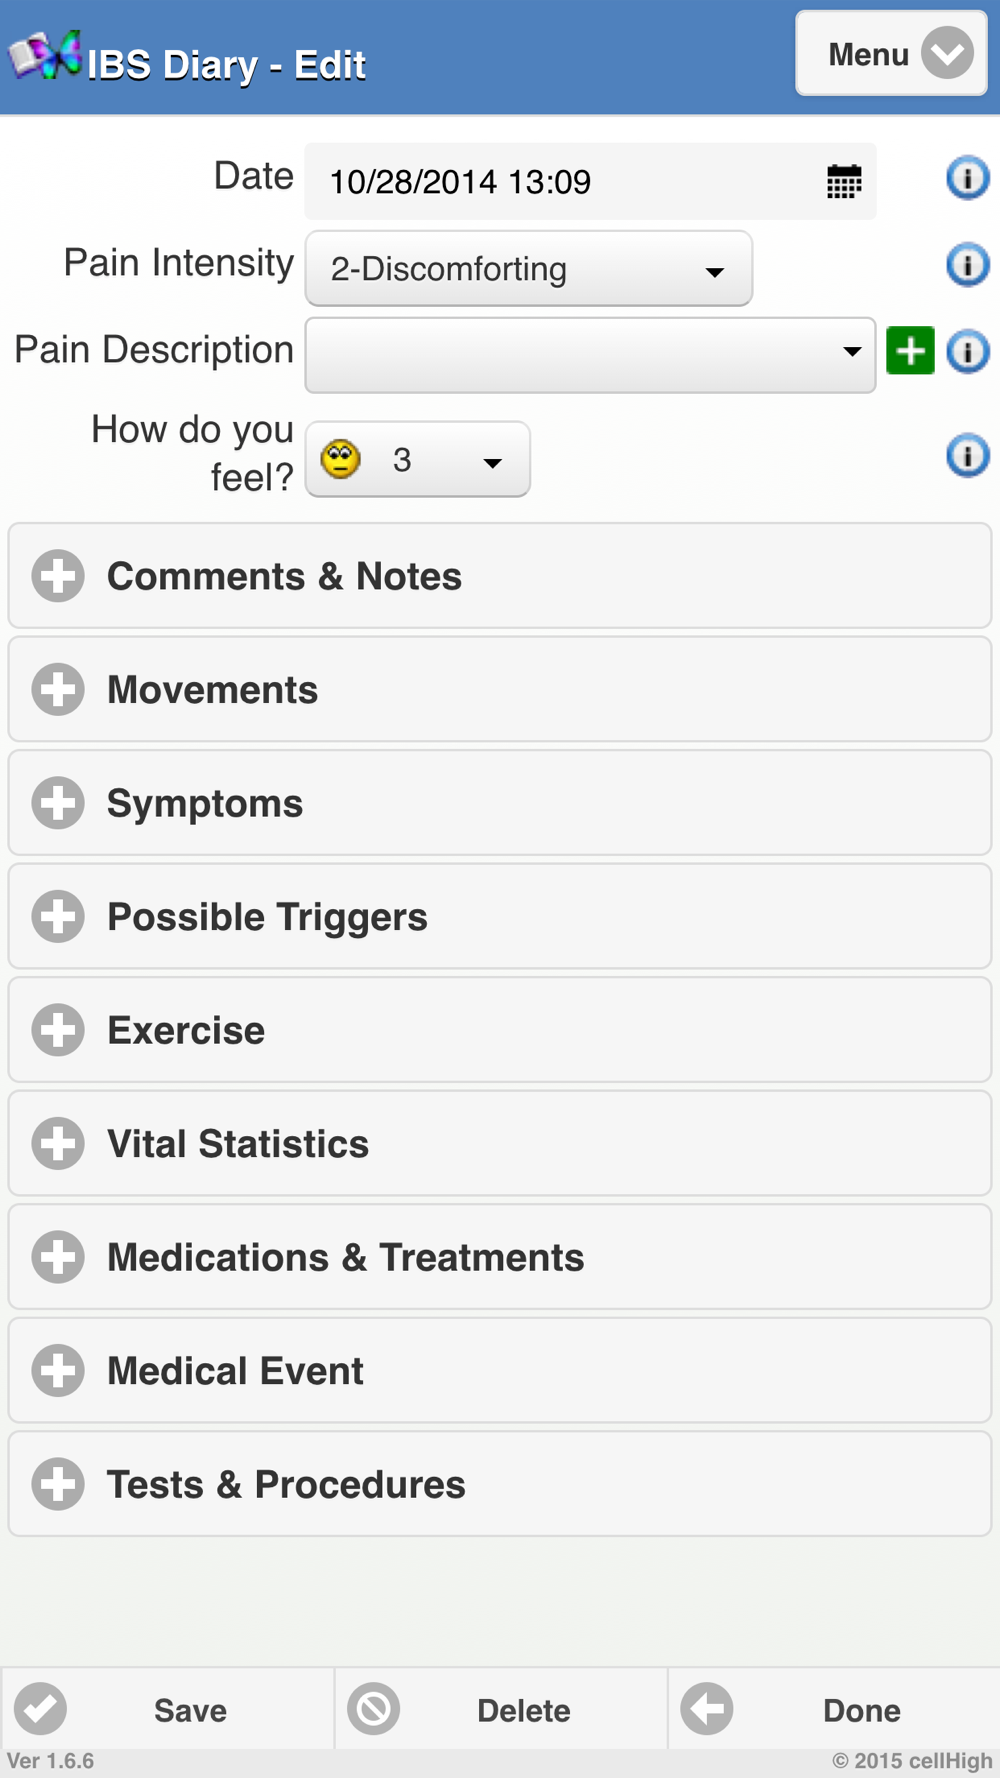Open the Pain Description dropdown
The height and width of the screenshot is (1778, 1000).
590,355
